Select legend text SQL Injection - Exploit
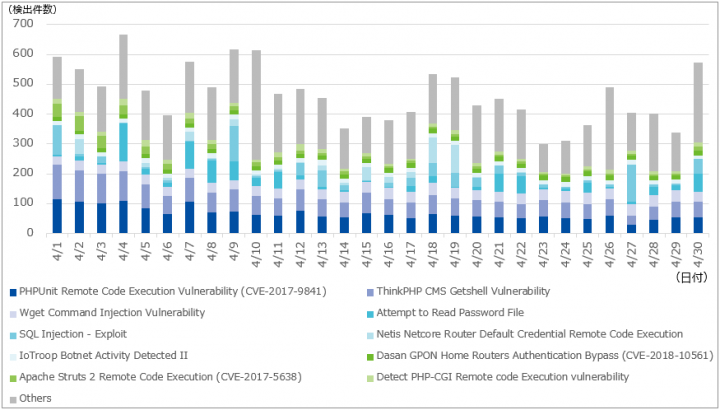 click(x=73, y=334)
